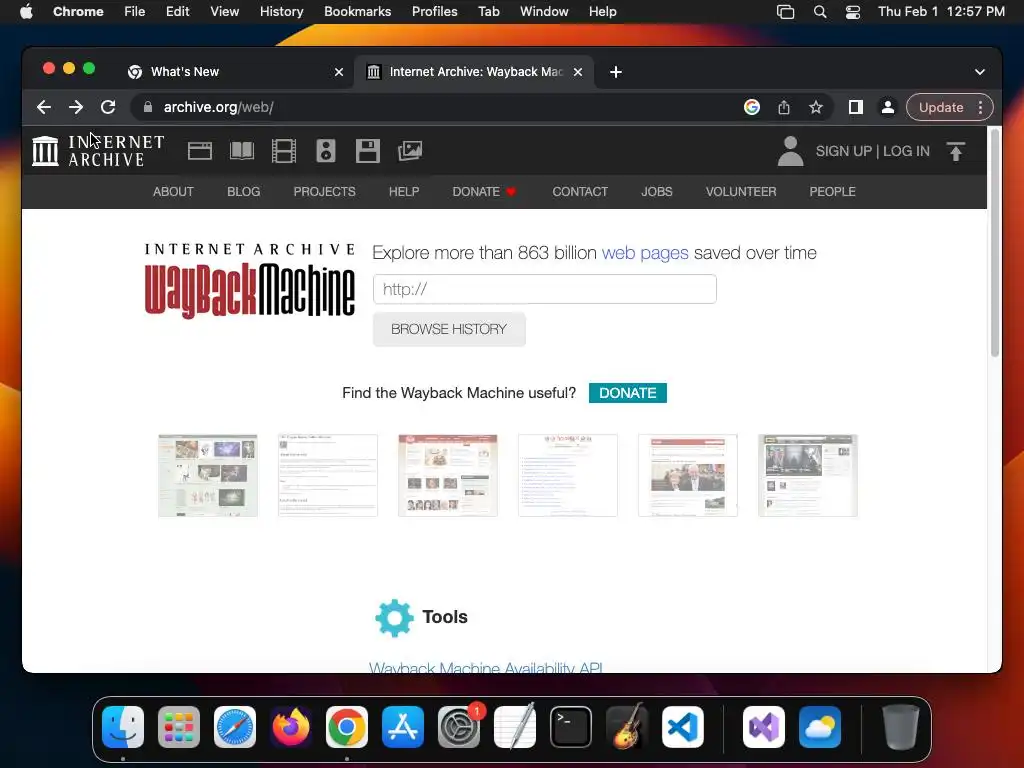Open the BLOG nav link
The image size is (1024, 768).
(244, 191)
